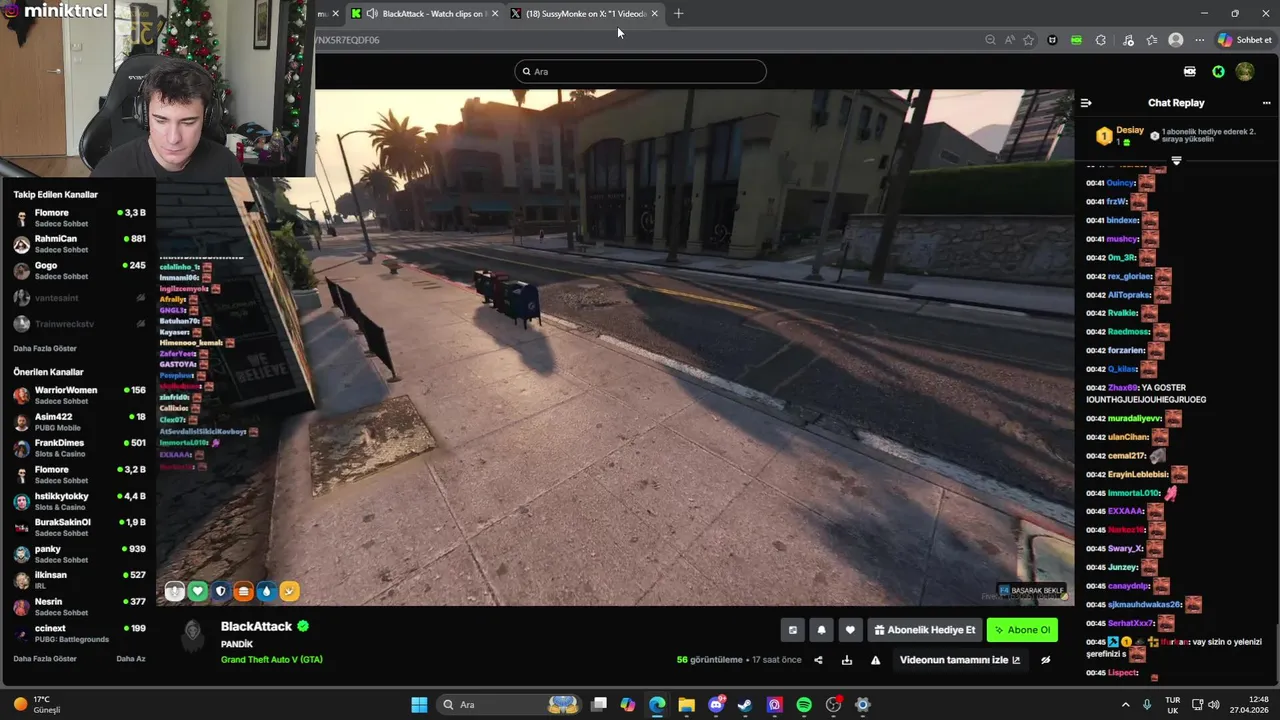Click the black cat extension icon
Viewport: 1280px width, 720px height.
[x=1052, y=40]
